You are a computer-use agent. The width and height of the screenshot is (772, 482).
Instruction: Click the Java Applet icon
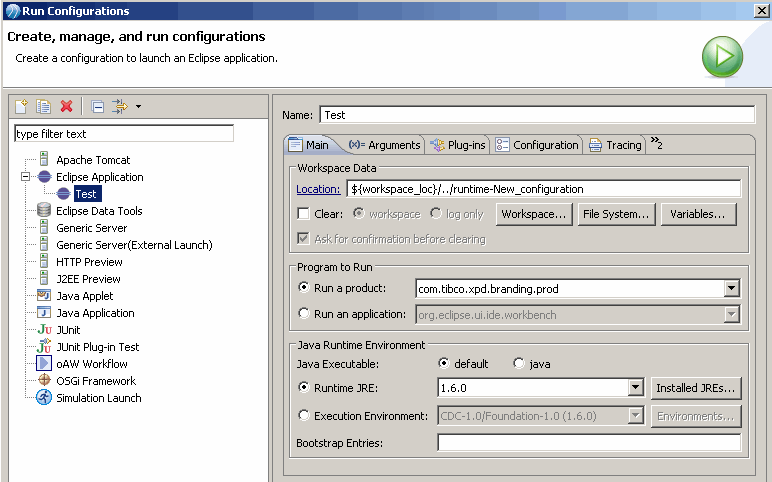(44, 295)
